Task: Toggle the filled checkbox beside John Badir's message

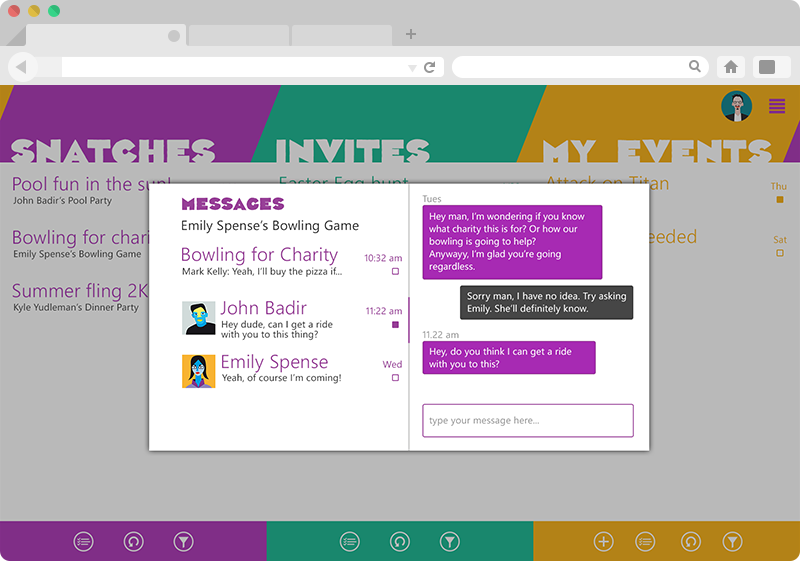Action: point(395,325)
